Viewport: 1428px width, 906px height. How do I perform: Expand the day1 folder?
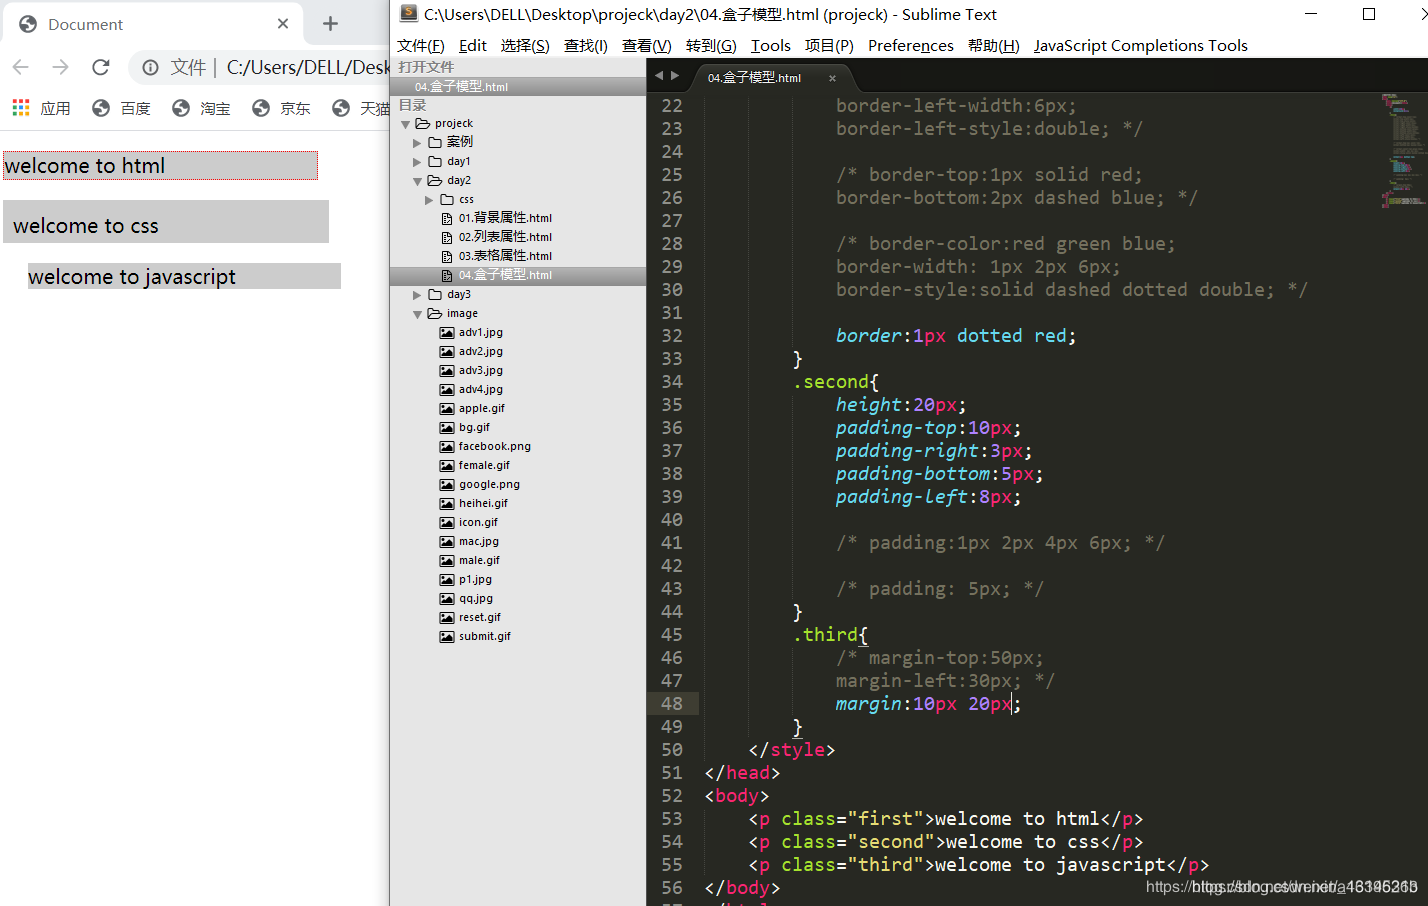point(418,162)
